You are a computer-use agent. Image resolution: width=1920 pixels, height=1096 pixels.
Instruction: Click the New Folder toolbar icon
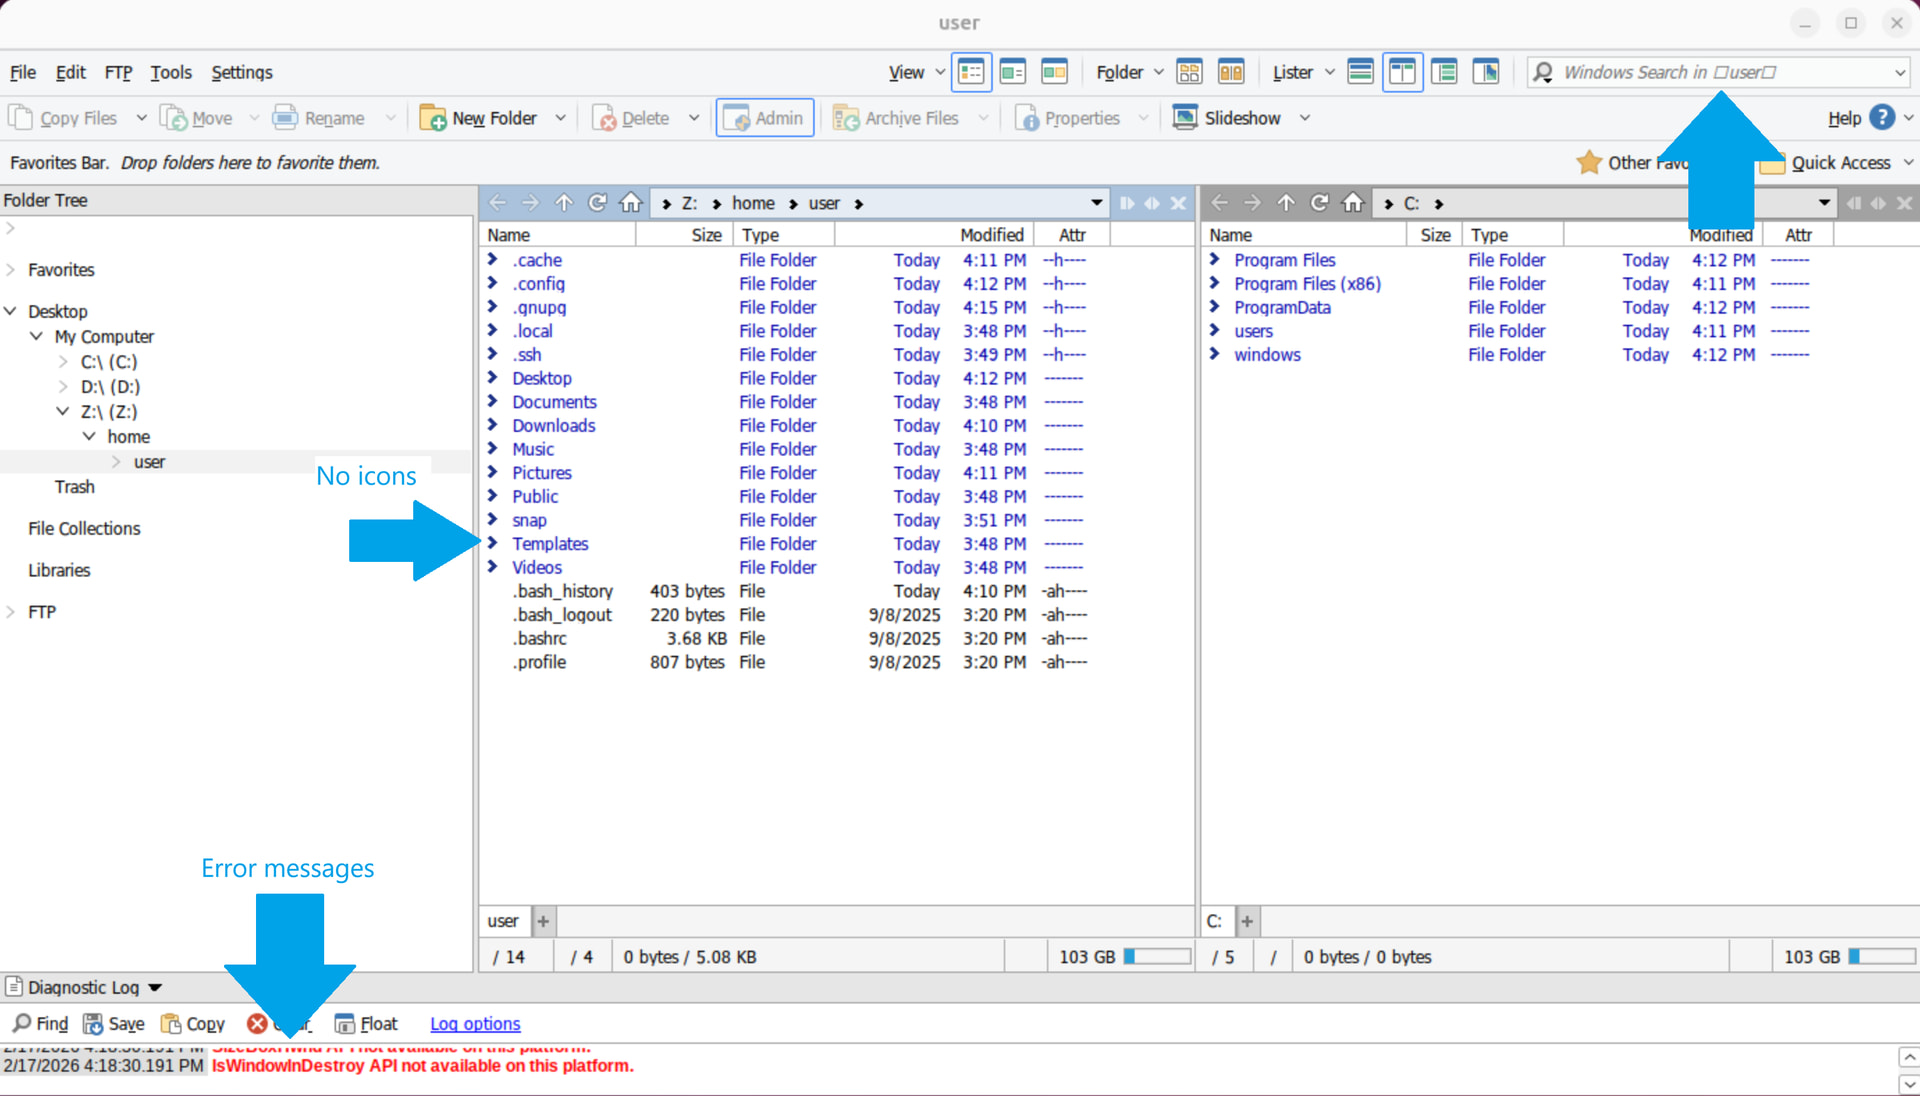tap(433, 118)
